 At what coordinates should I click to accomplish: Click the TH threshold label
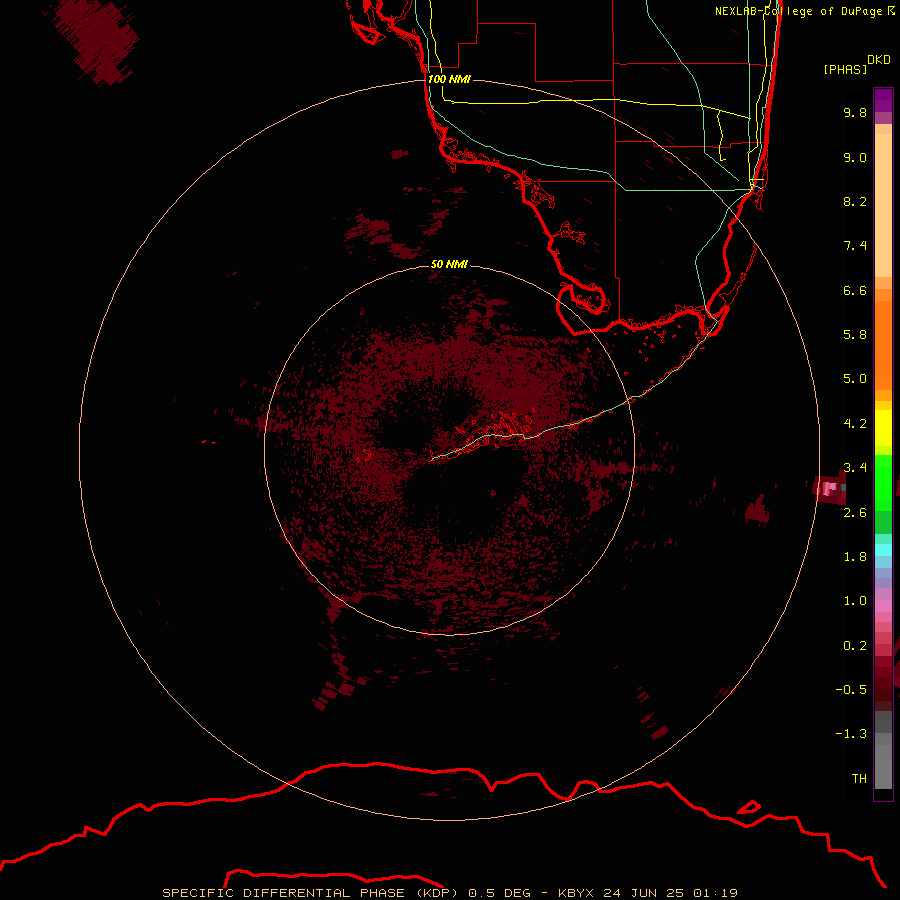859,779
